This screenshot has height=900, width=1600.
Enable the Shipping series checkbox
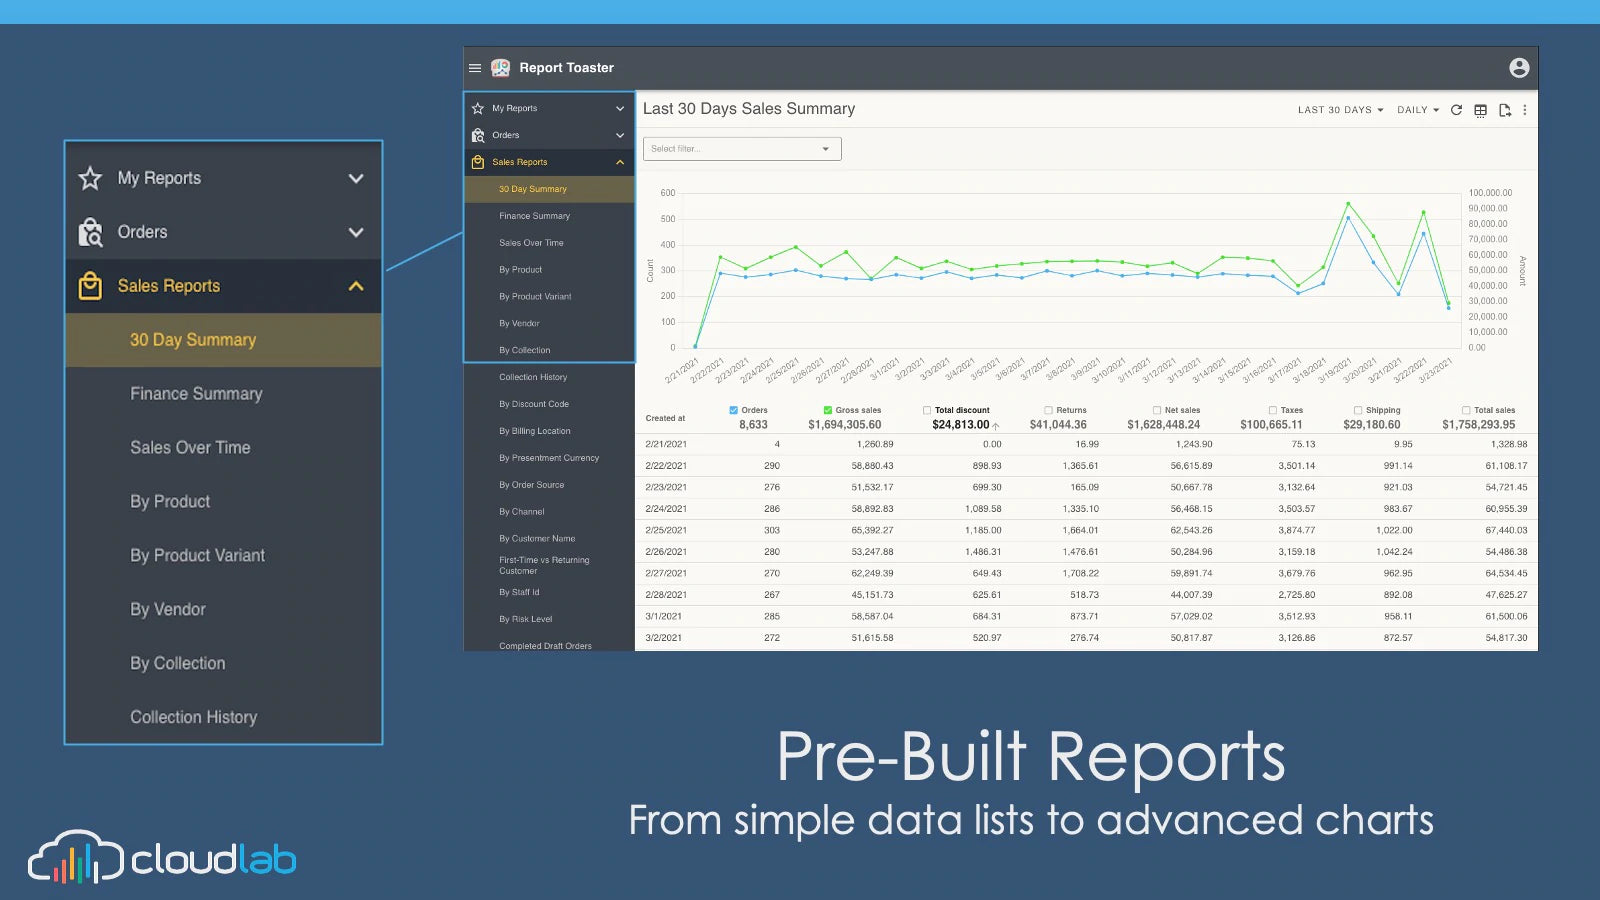[1358, 410]
